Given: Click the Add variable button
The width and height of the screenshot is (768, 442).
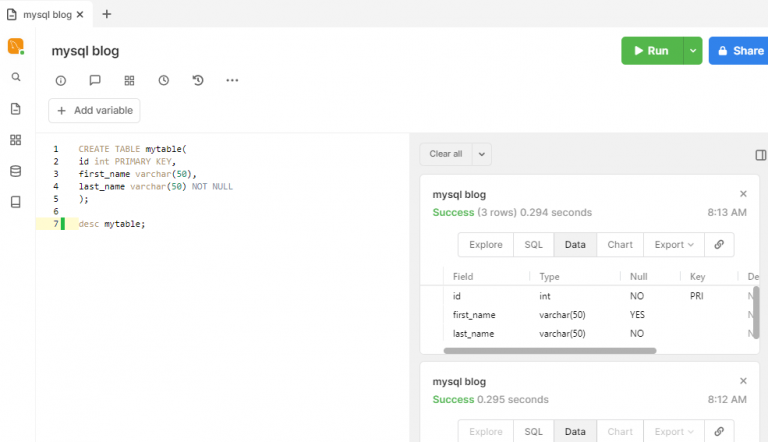Looking at the screenshot, I should click(x=95, y=110).
